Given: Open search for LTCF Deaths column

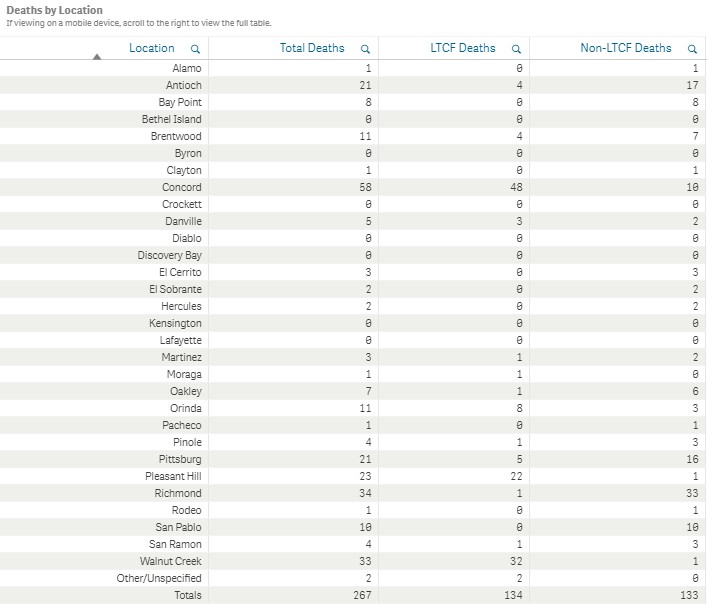Looking at the screenshot, I should [516, 48].
